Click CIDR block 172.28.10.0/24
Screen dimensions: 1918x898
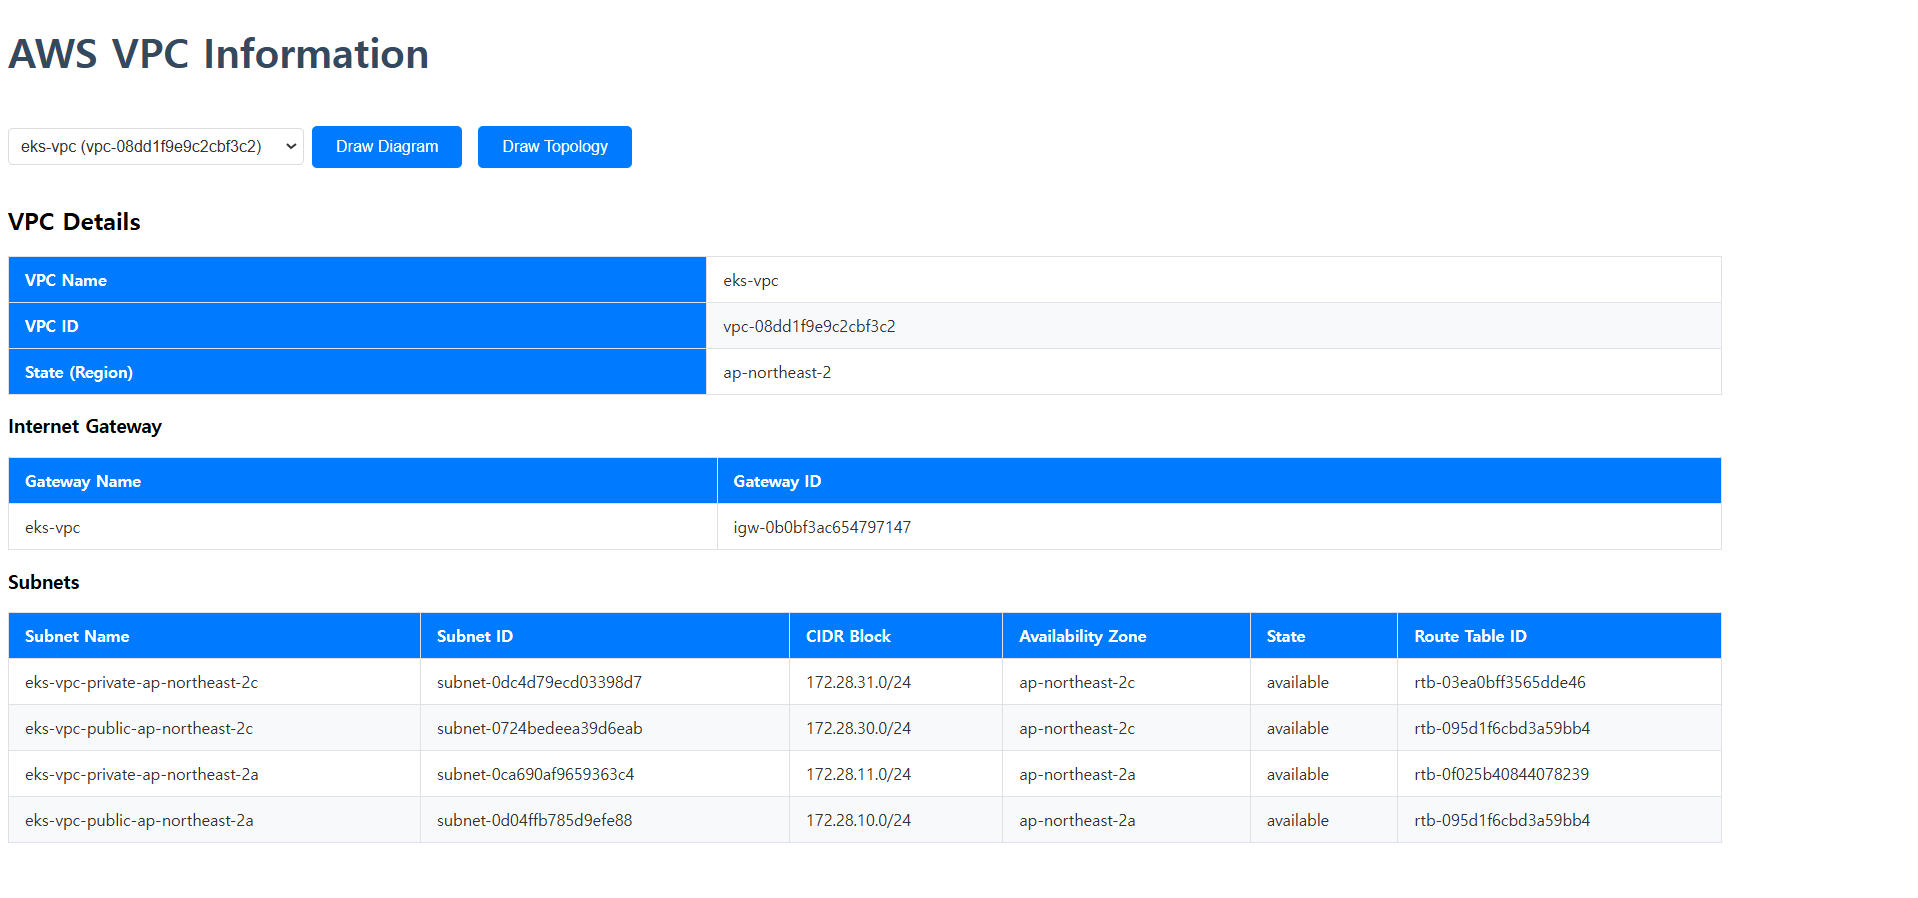[858, 820]
